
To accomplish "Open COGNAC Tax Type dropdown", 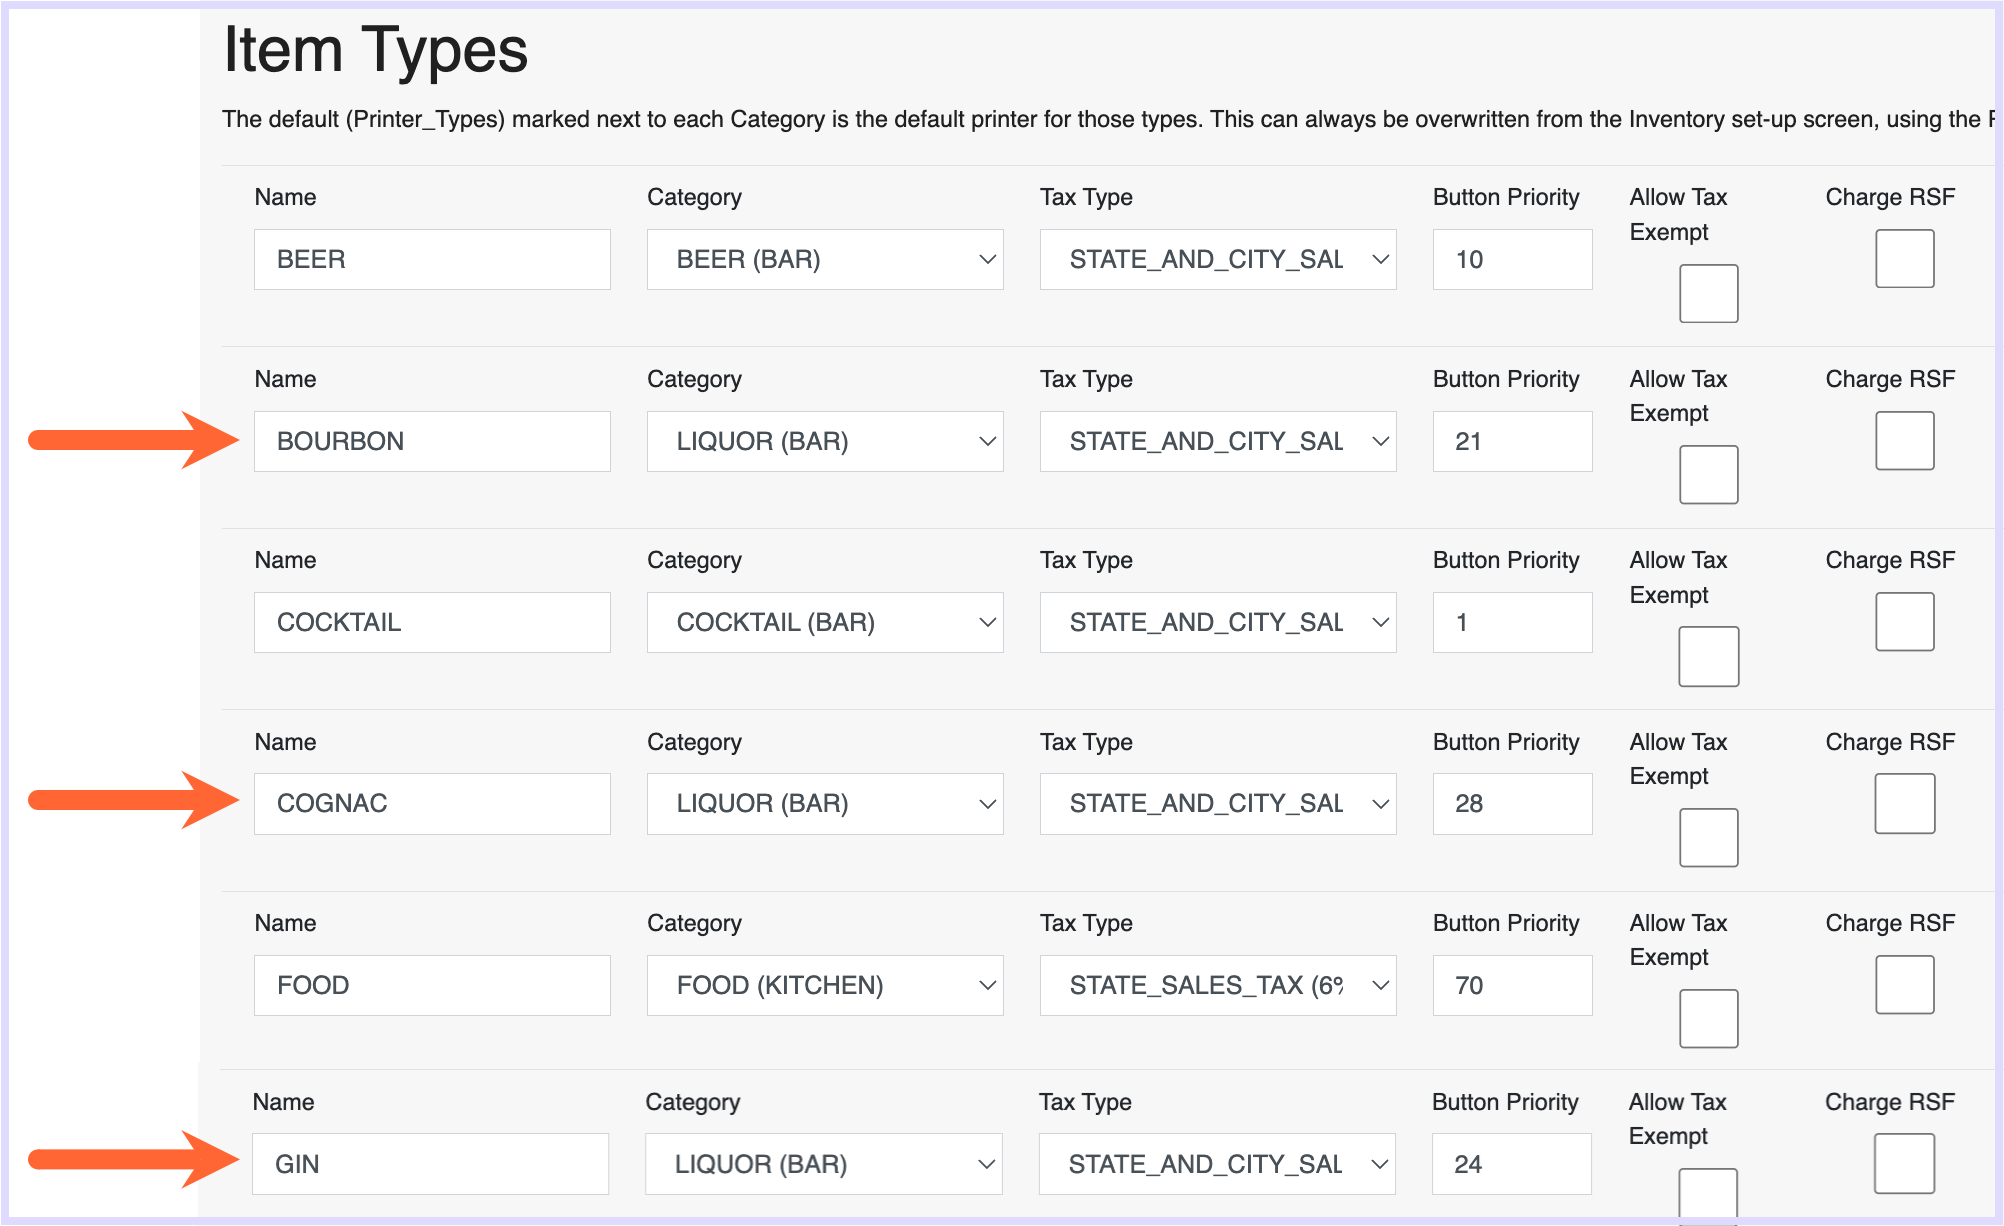I will [1217, 803].
